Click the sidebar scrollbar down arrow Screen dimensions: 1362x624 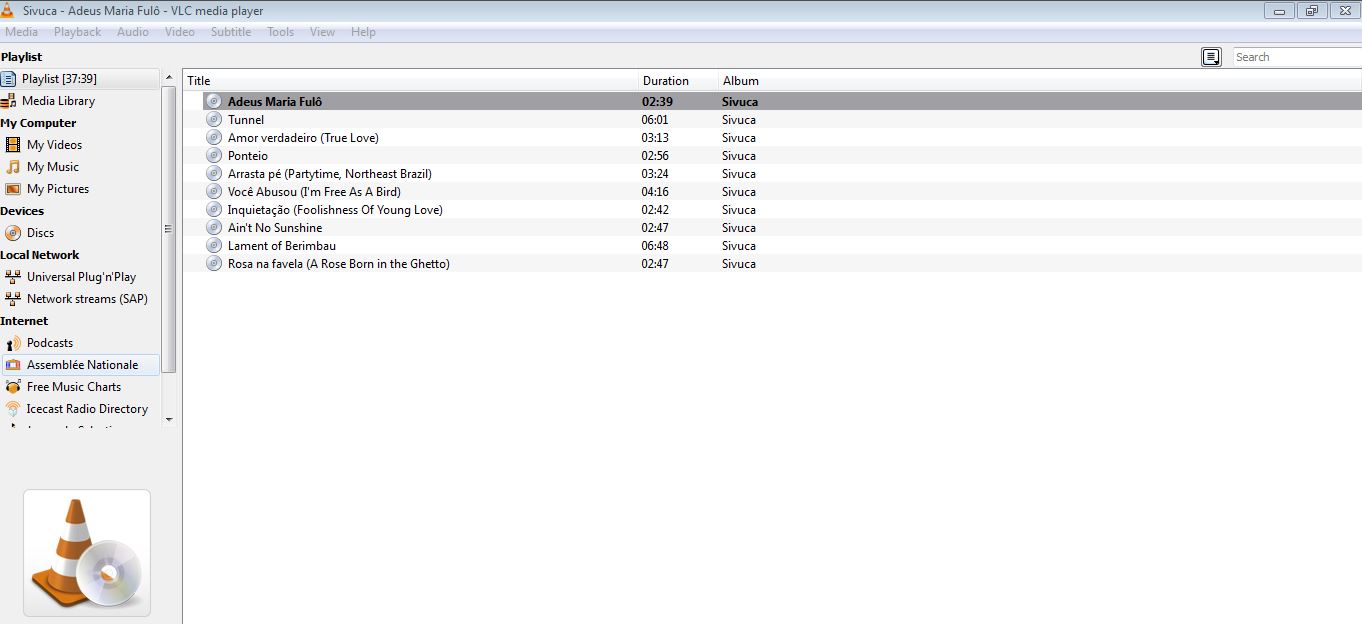tap(168, 419)
